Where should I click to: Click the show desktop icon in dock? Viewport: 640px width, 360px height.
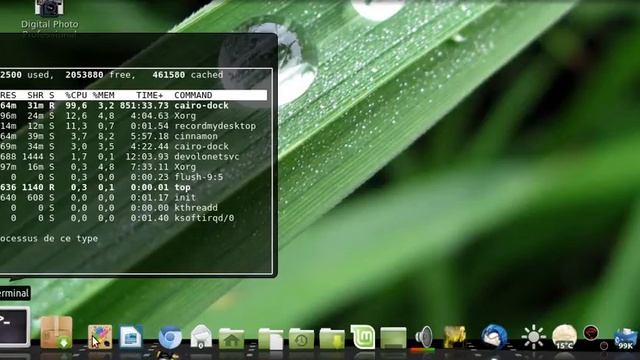click(393, 338)
